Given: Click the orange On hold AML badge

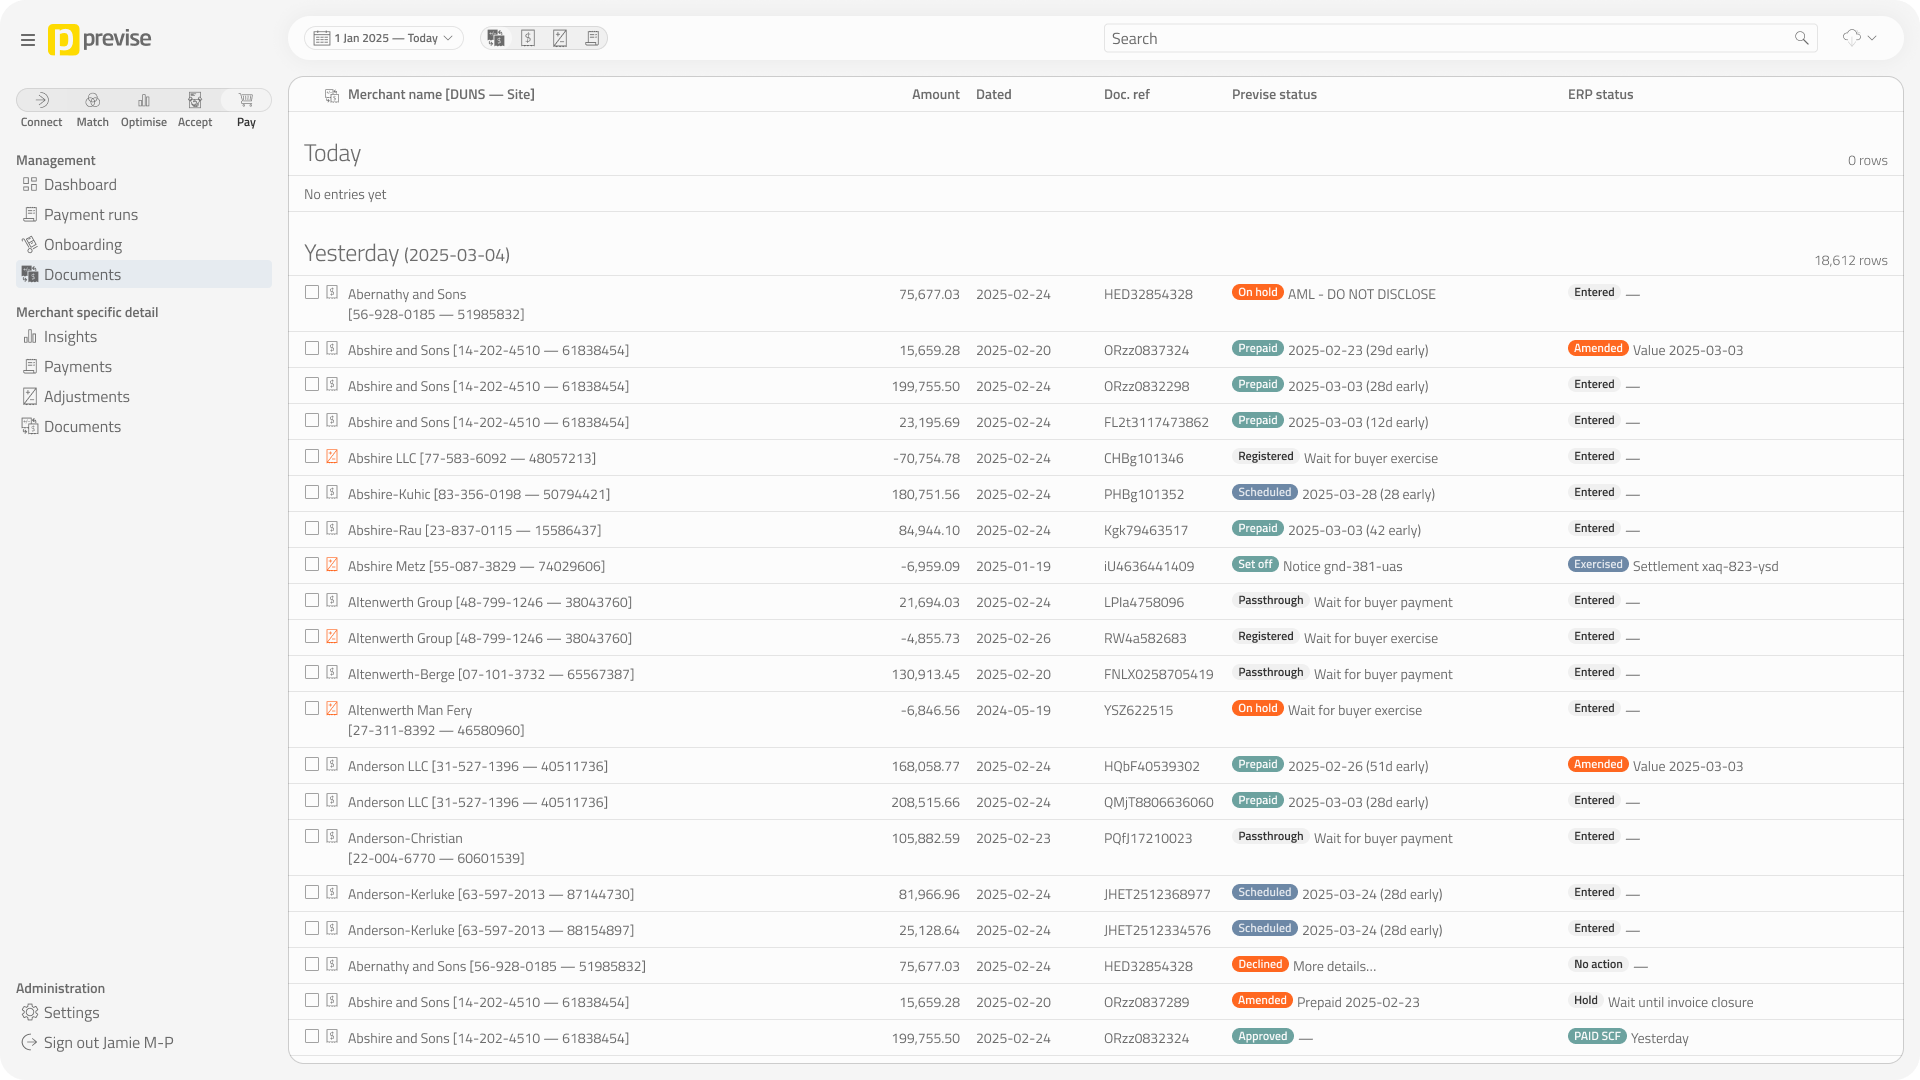Looking at the screenshot, I should [1257, 293].
